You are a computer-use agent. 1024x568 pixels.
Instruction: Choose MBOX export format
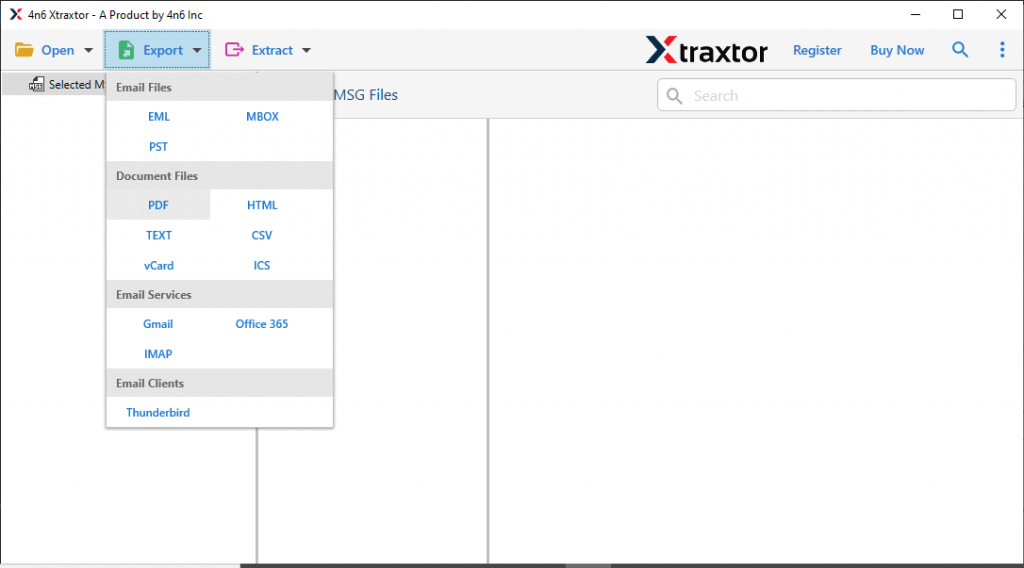click(262, 116)
